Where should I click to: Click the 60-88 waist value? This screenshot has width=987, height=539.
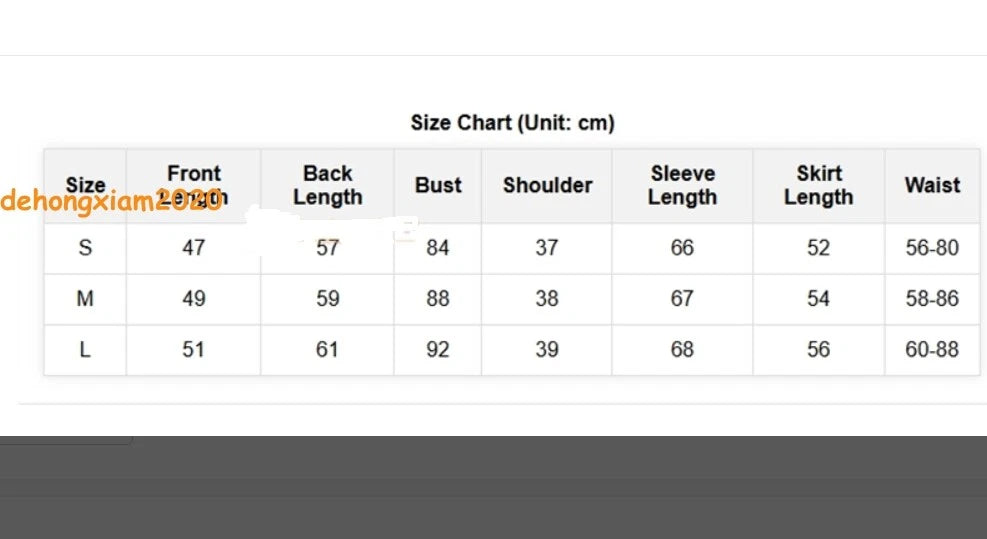(932, 349)
